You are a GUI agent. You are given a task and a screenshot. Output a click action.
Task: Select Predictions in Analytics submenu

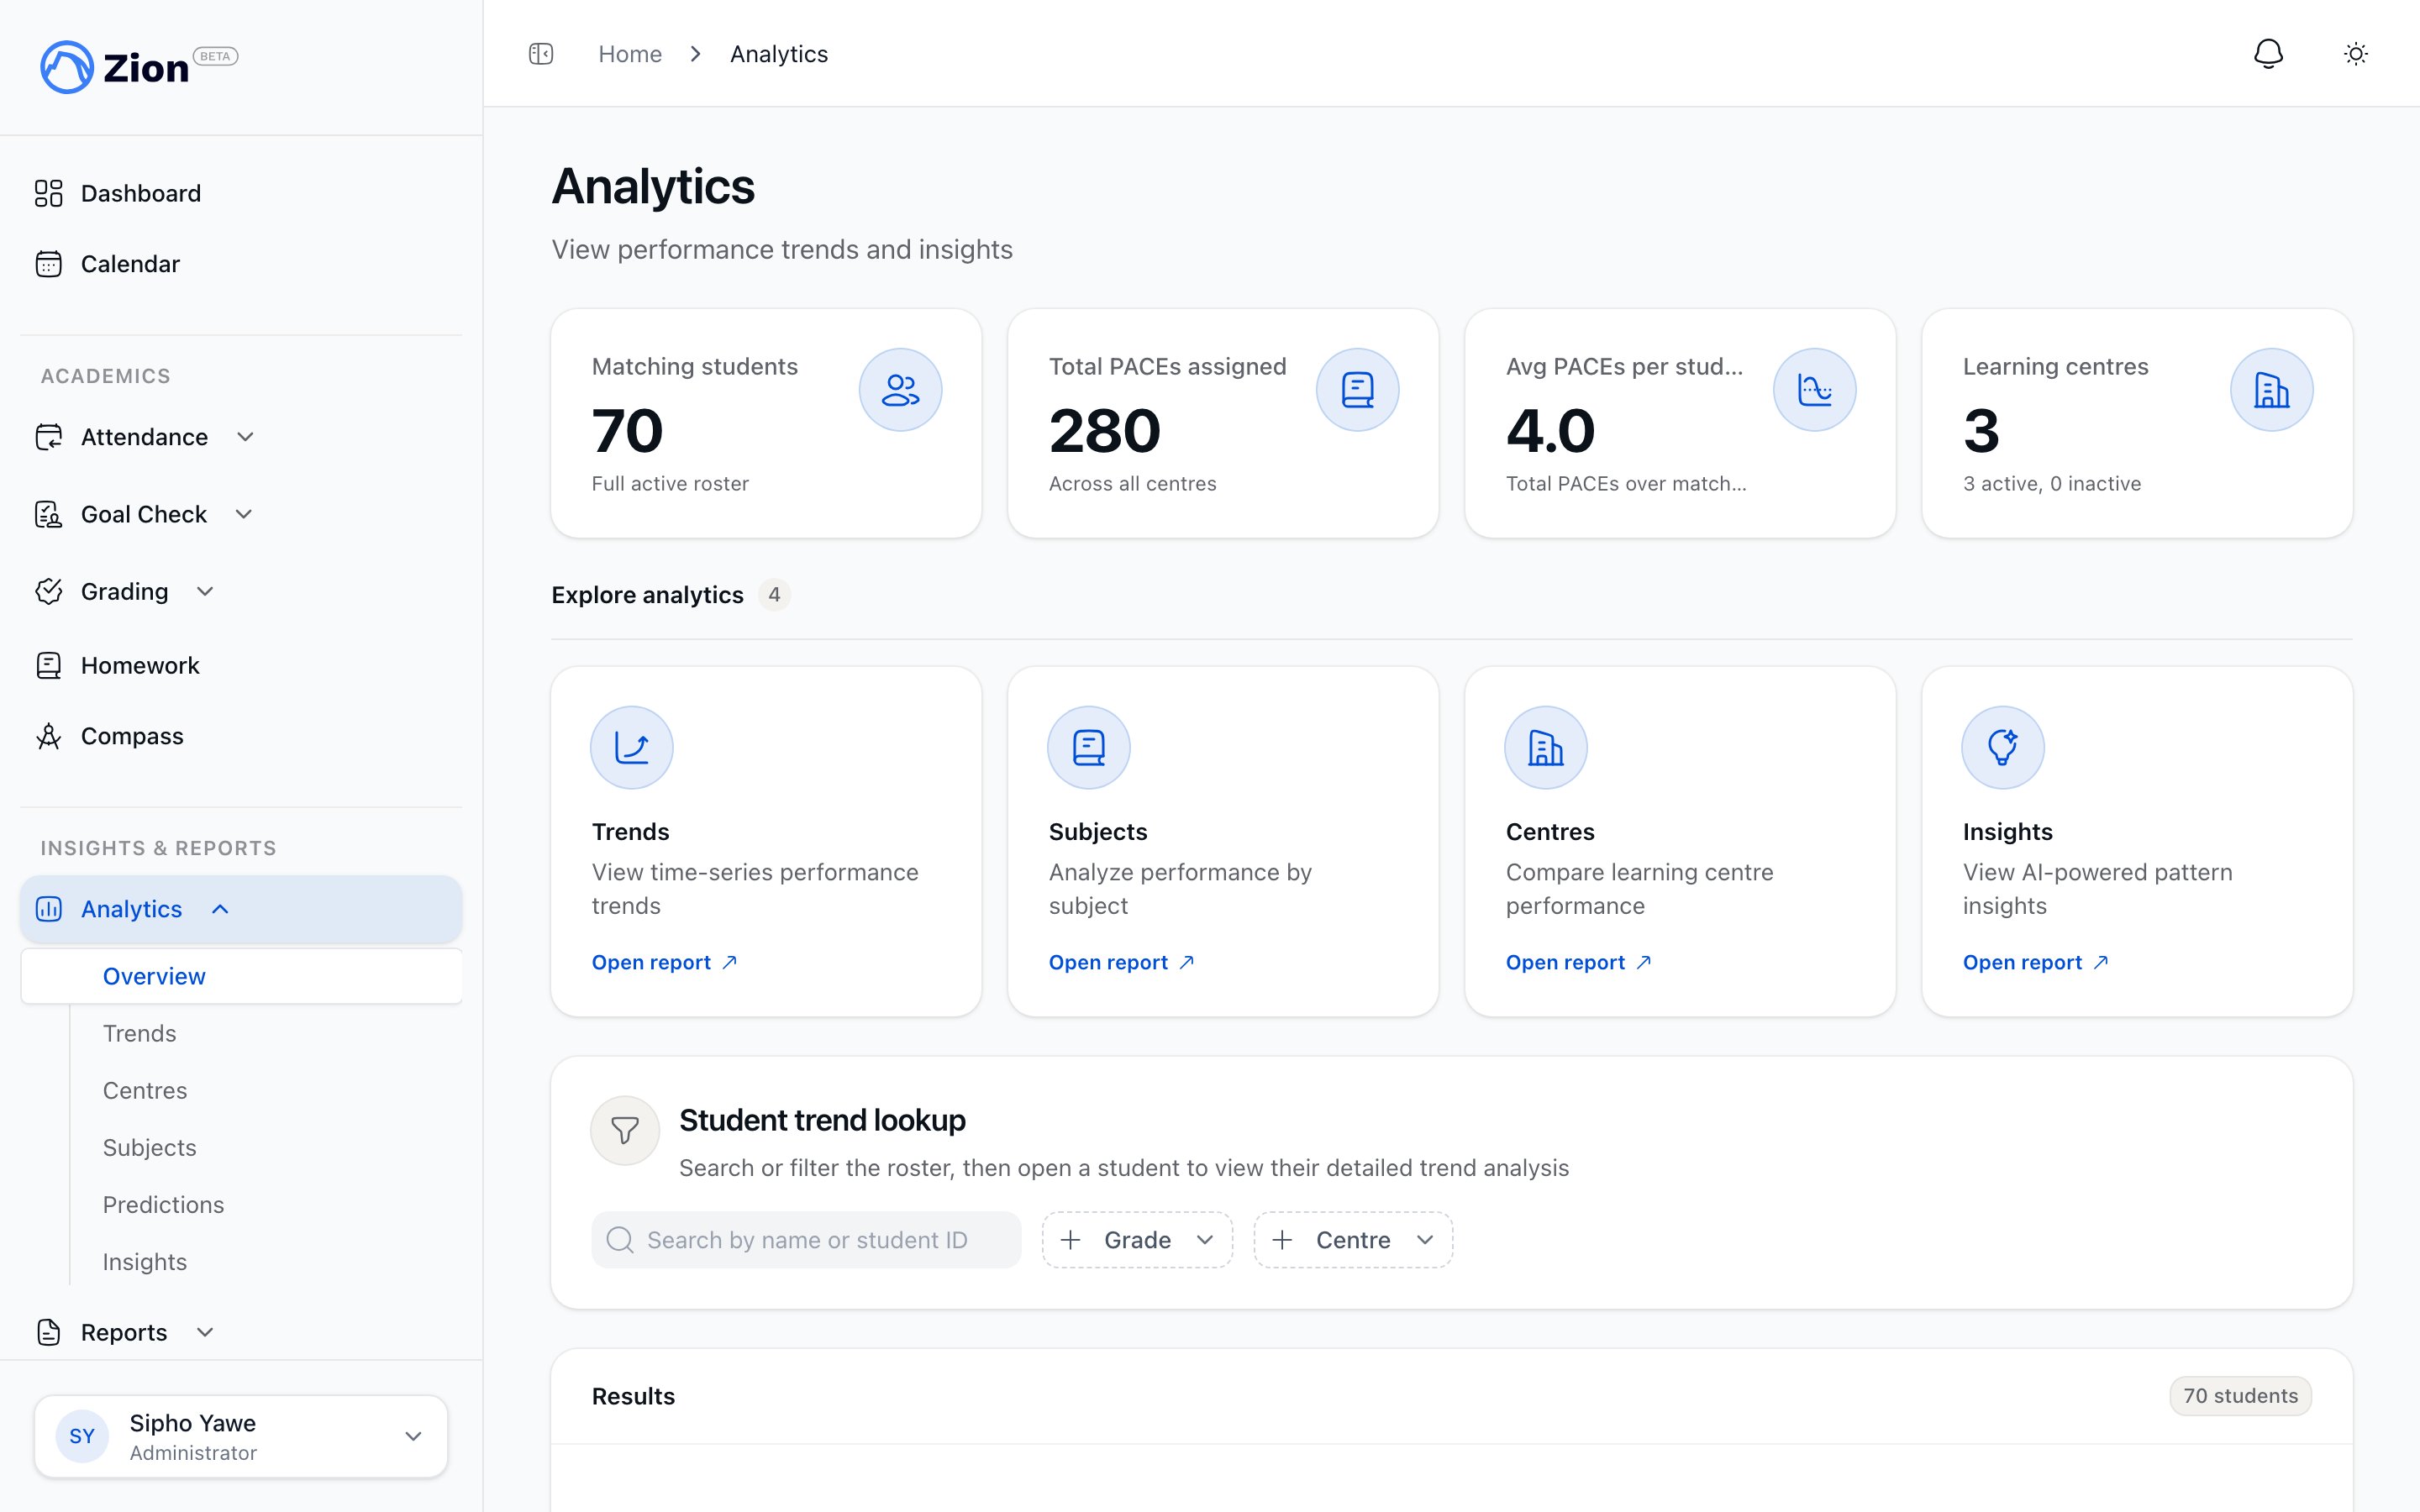(163, 1204)
